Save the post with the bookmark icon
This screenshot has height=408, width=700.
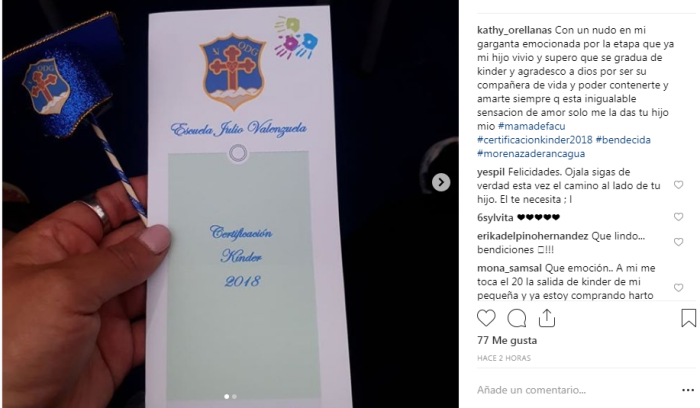(x=688, y=318)
